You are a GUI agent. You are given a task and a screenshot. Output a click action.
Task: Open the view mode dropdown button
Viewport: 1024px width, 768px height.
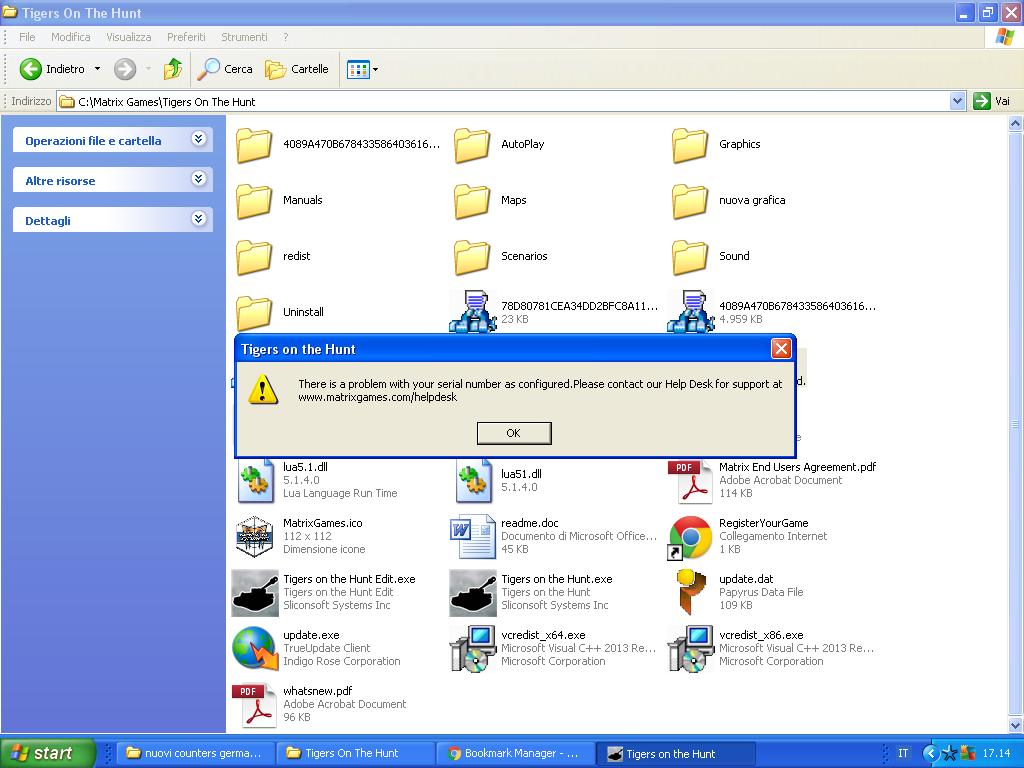click(x=362, y=69)
